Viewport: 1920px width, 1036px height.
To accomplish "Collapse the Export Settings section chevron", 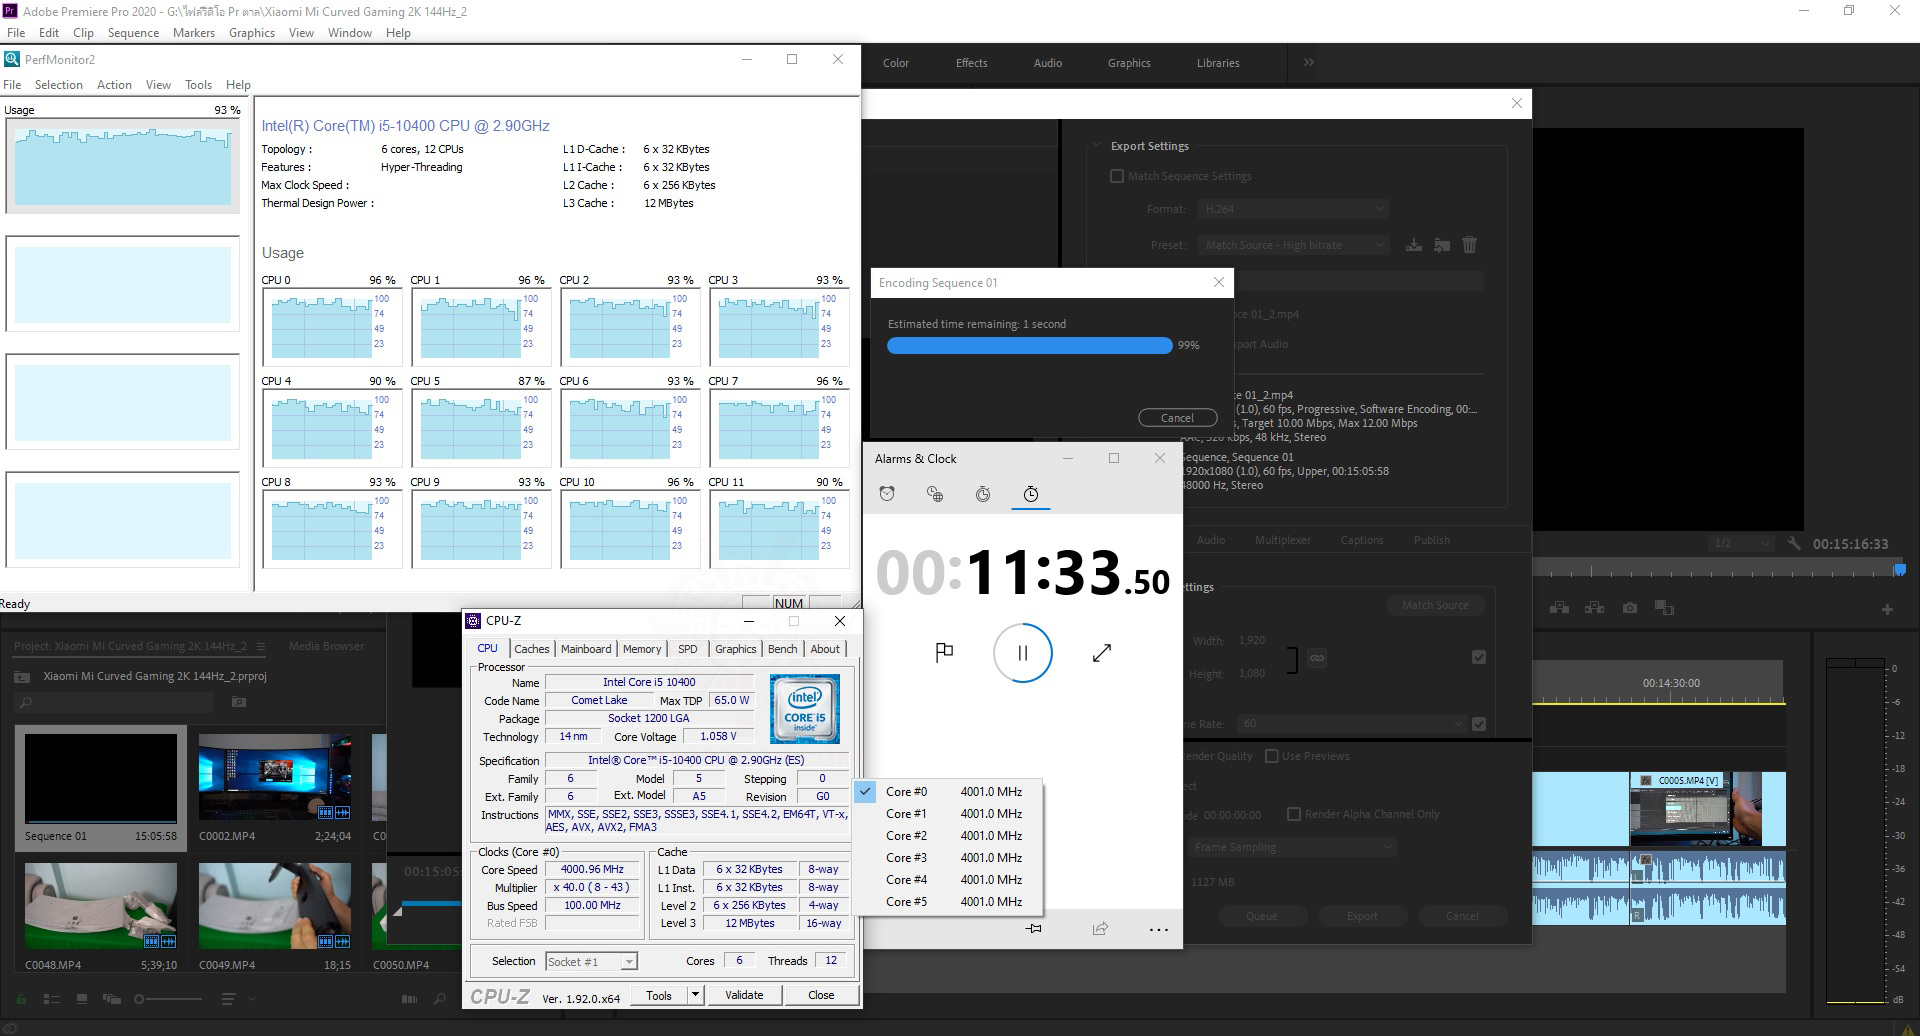I will pyautogui.click(x=1097, y=145).
